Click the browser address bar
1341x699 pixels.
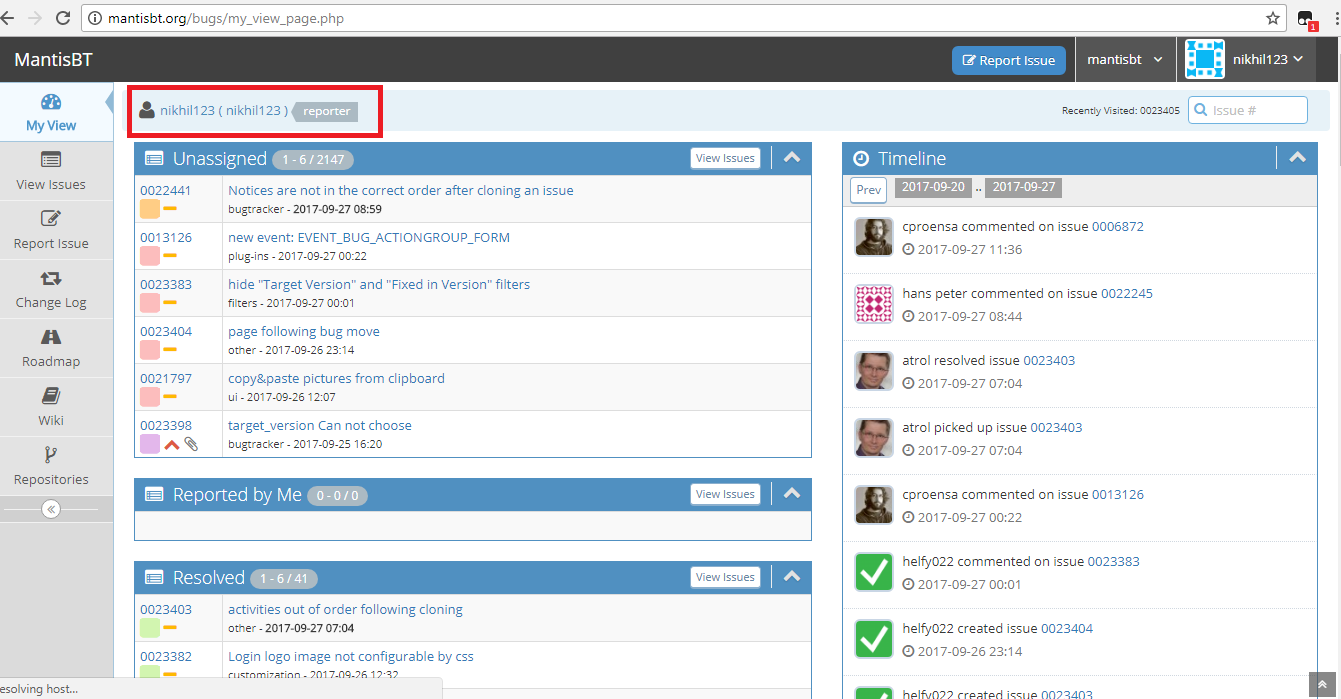(x=684, y=18)
